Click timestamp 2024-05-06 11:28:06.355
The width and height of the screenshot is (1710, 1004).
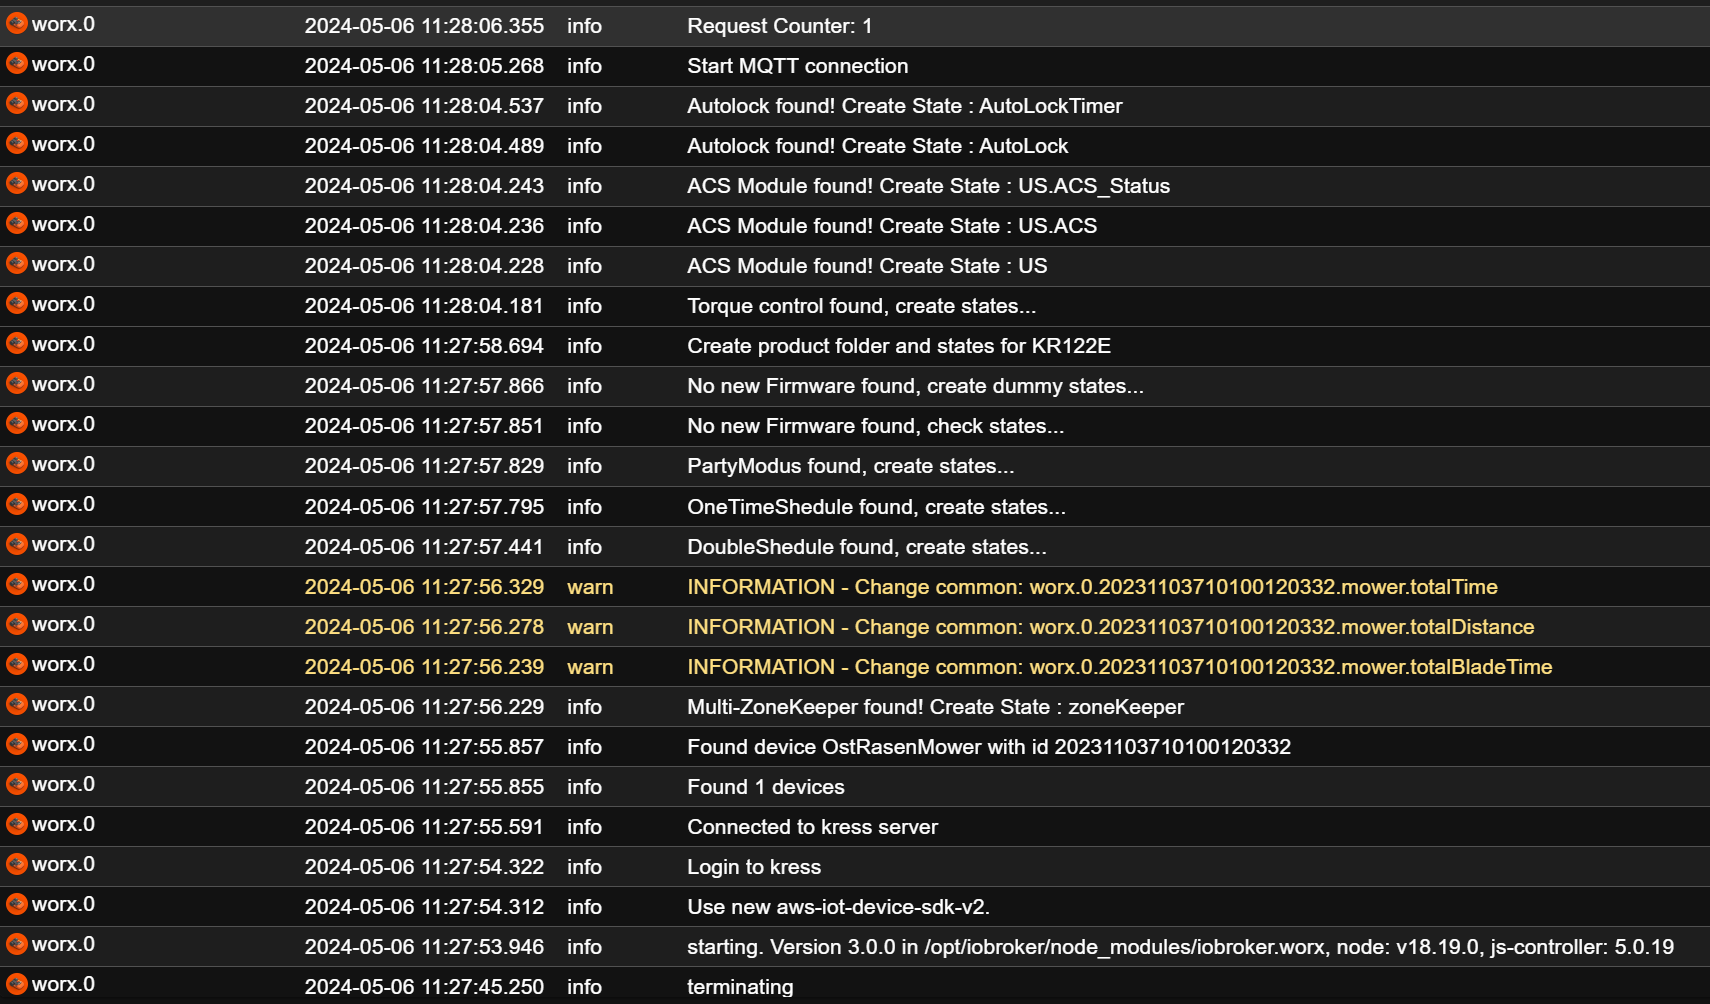424,26
